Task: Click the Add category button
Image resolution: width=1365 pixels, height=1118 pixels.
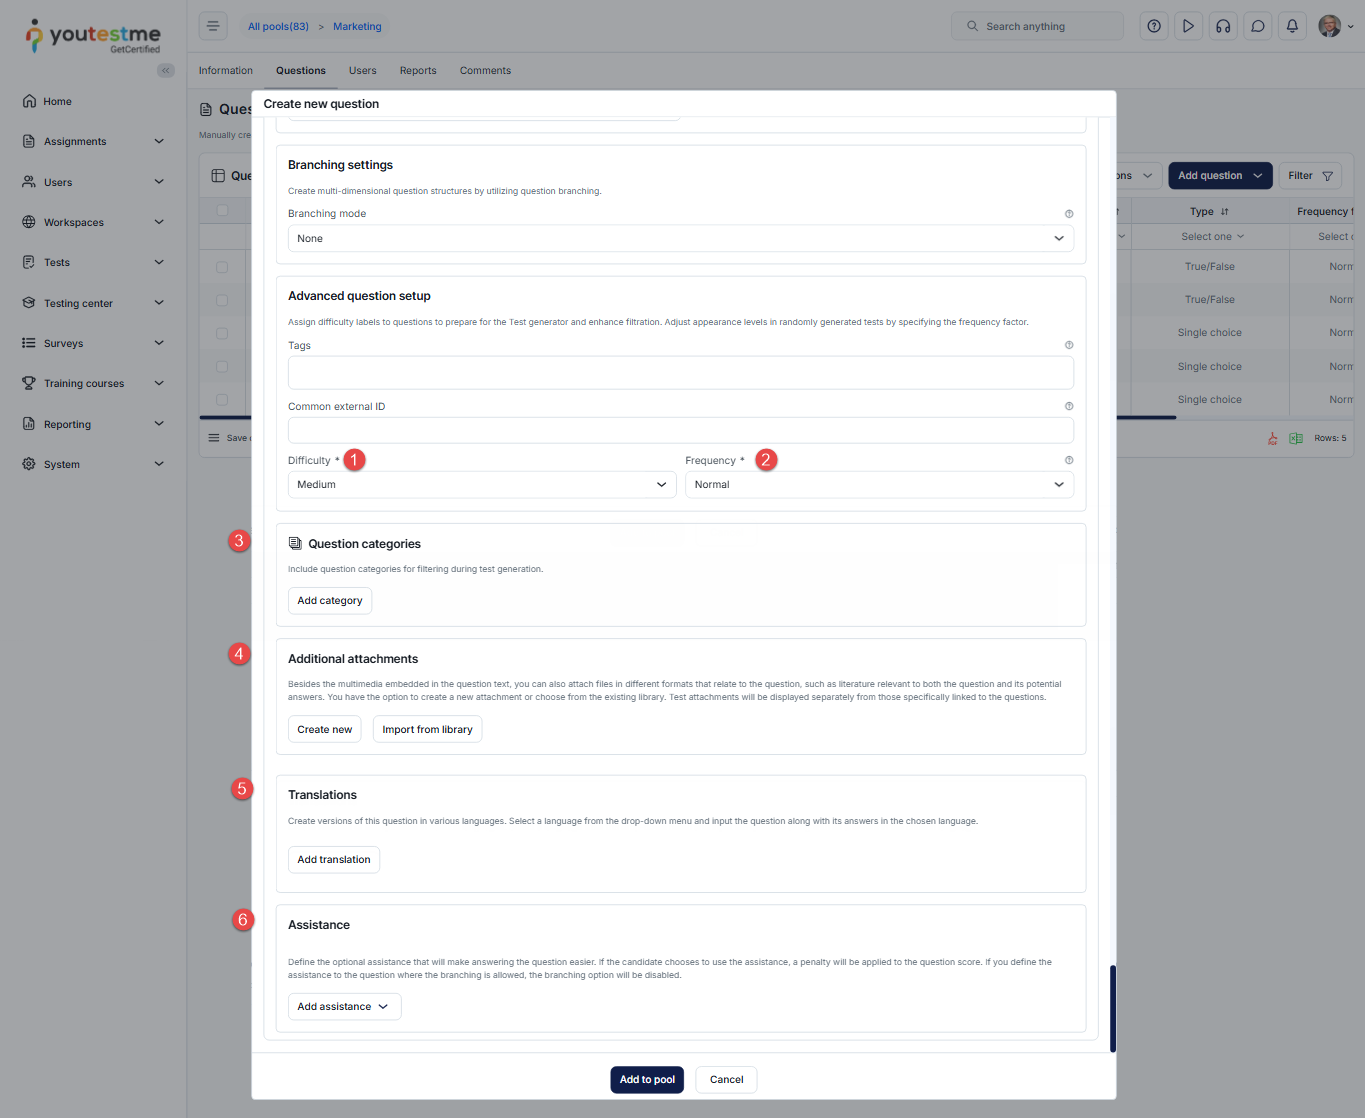Action: click(330, 601)
